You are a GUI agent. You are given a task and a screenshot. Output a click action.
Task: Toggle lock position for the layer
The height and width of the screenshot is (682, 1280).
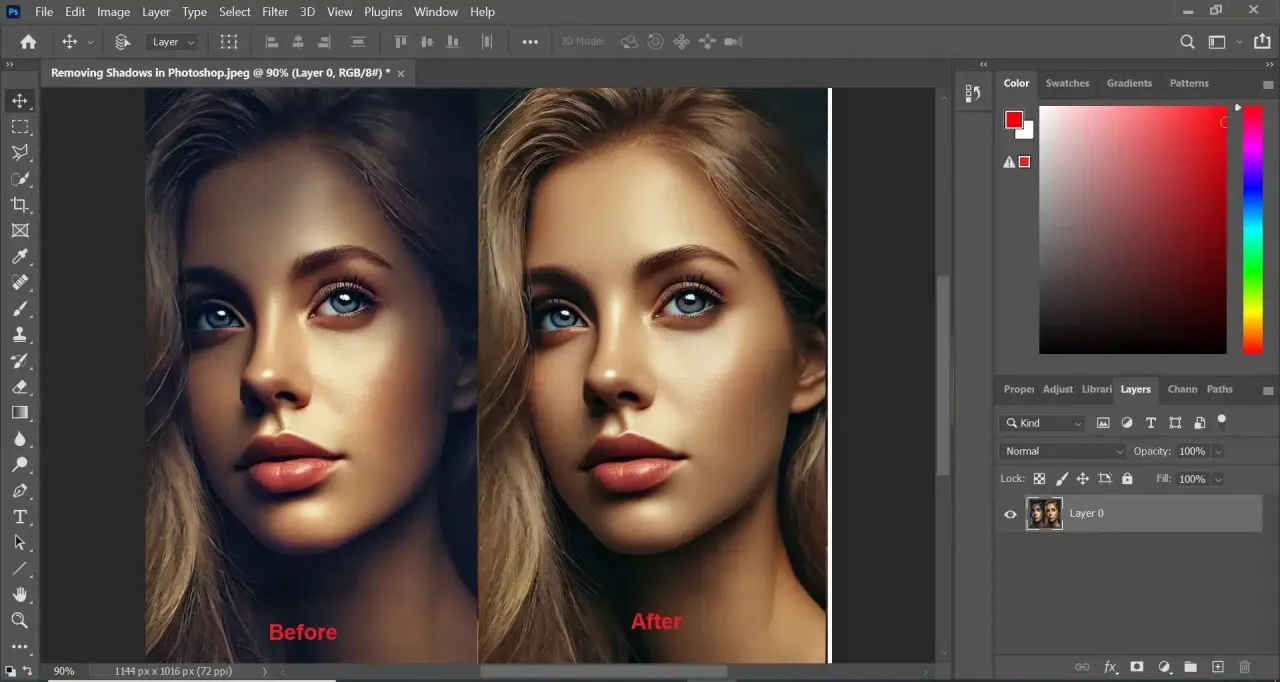(1083, 479)
